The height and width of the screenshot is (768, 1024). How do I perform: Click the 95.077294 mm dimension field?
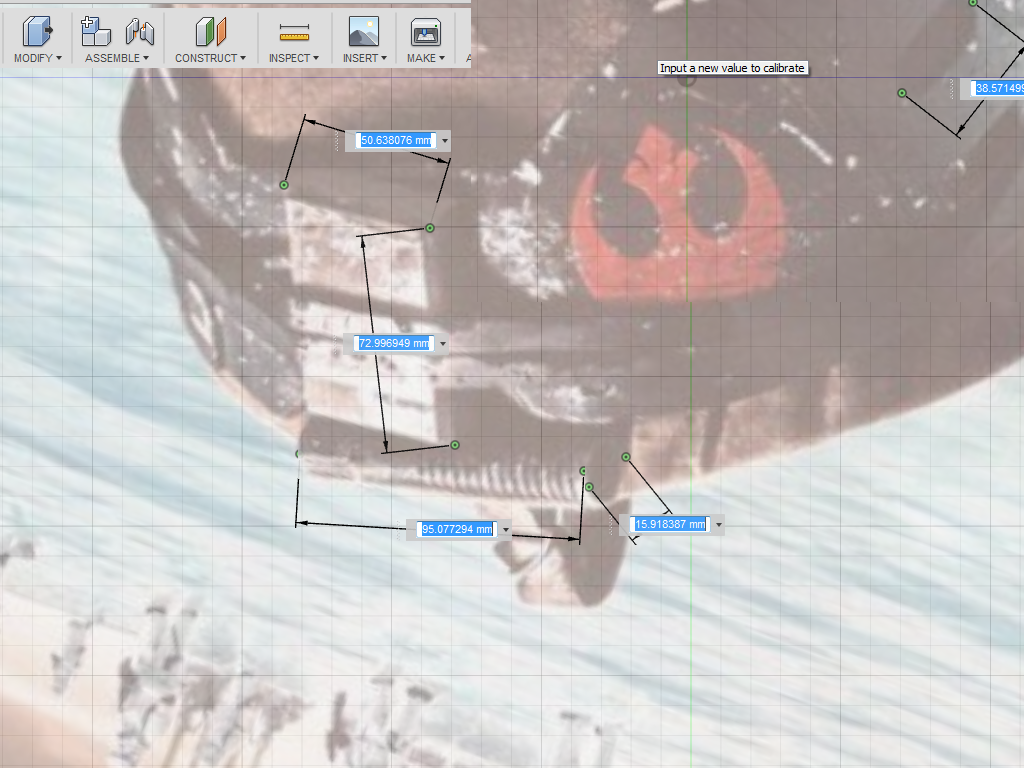click(x=457, y=529)
